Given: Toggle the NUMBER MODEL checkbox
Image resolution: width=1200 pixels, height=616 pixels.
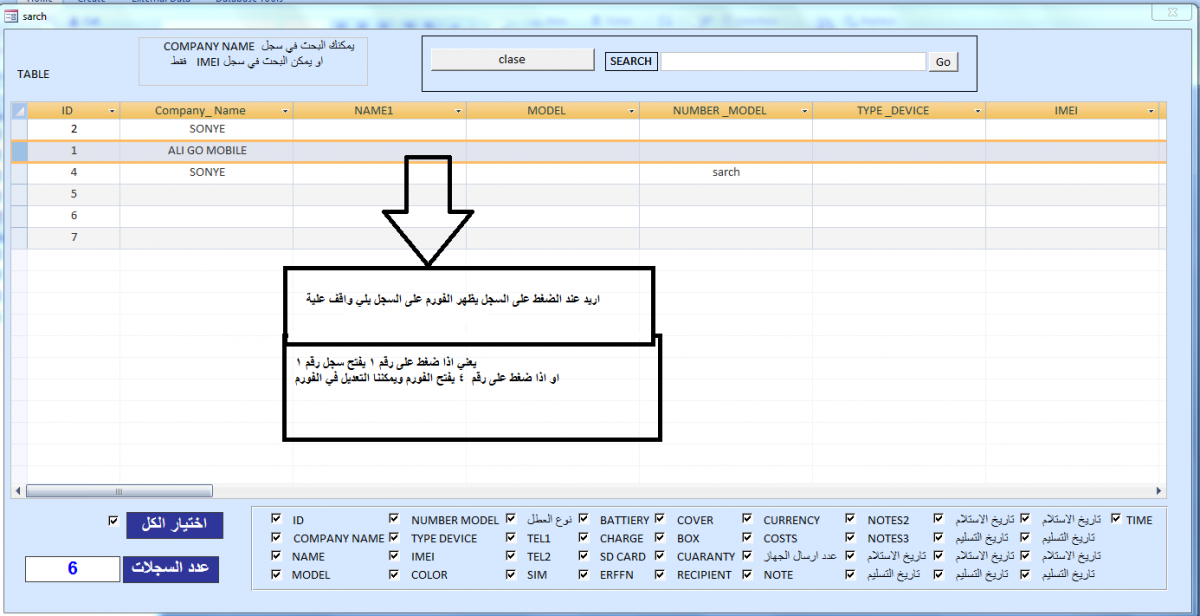Looking at the screenshot, I should click(394, 520).
